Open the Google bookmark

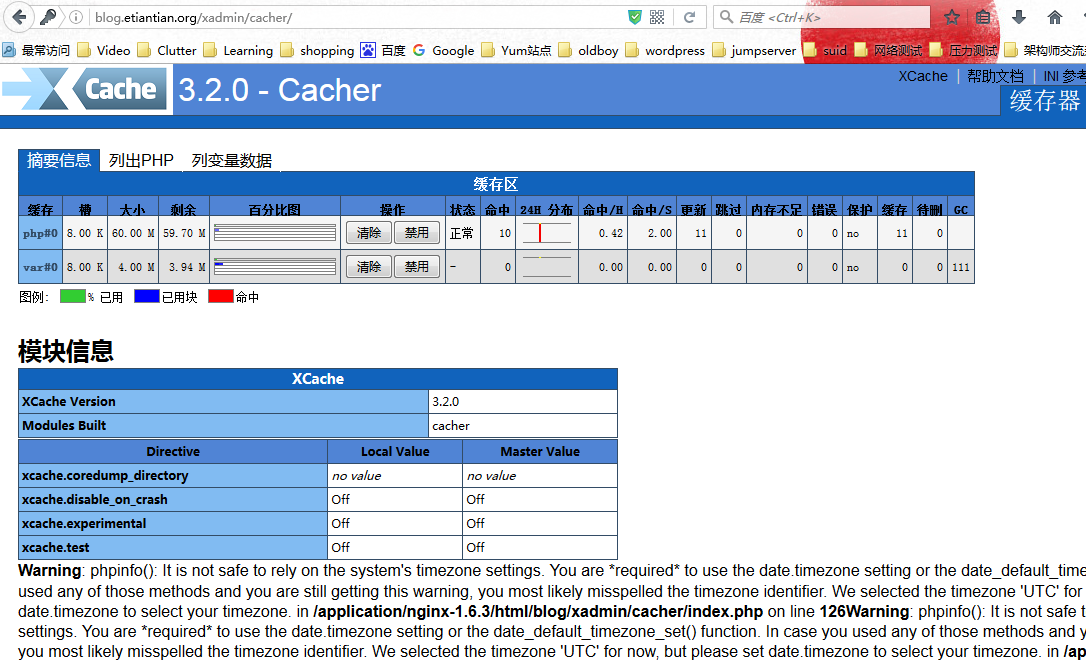[x=443, y=50]
